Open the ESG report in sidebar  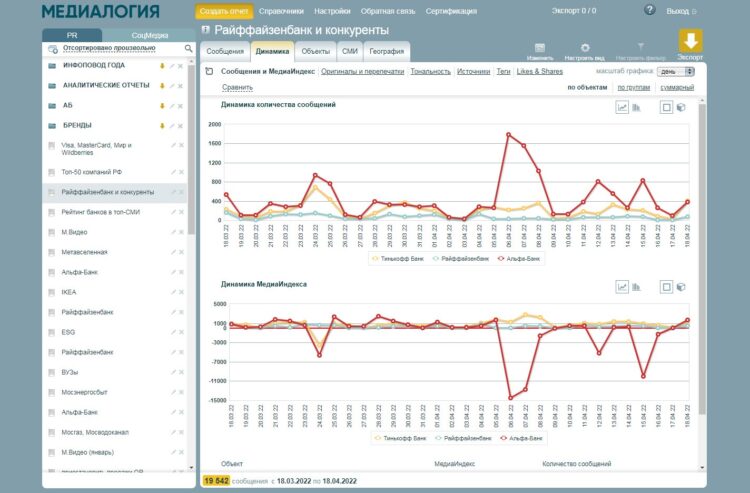pos(68,332)
